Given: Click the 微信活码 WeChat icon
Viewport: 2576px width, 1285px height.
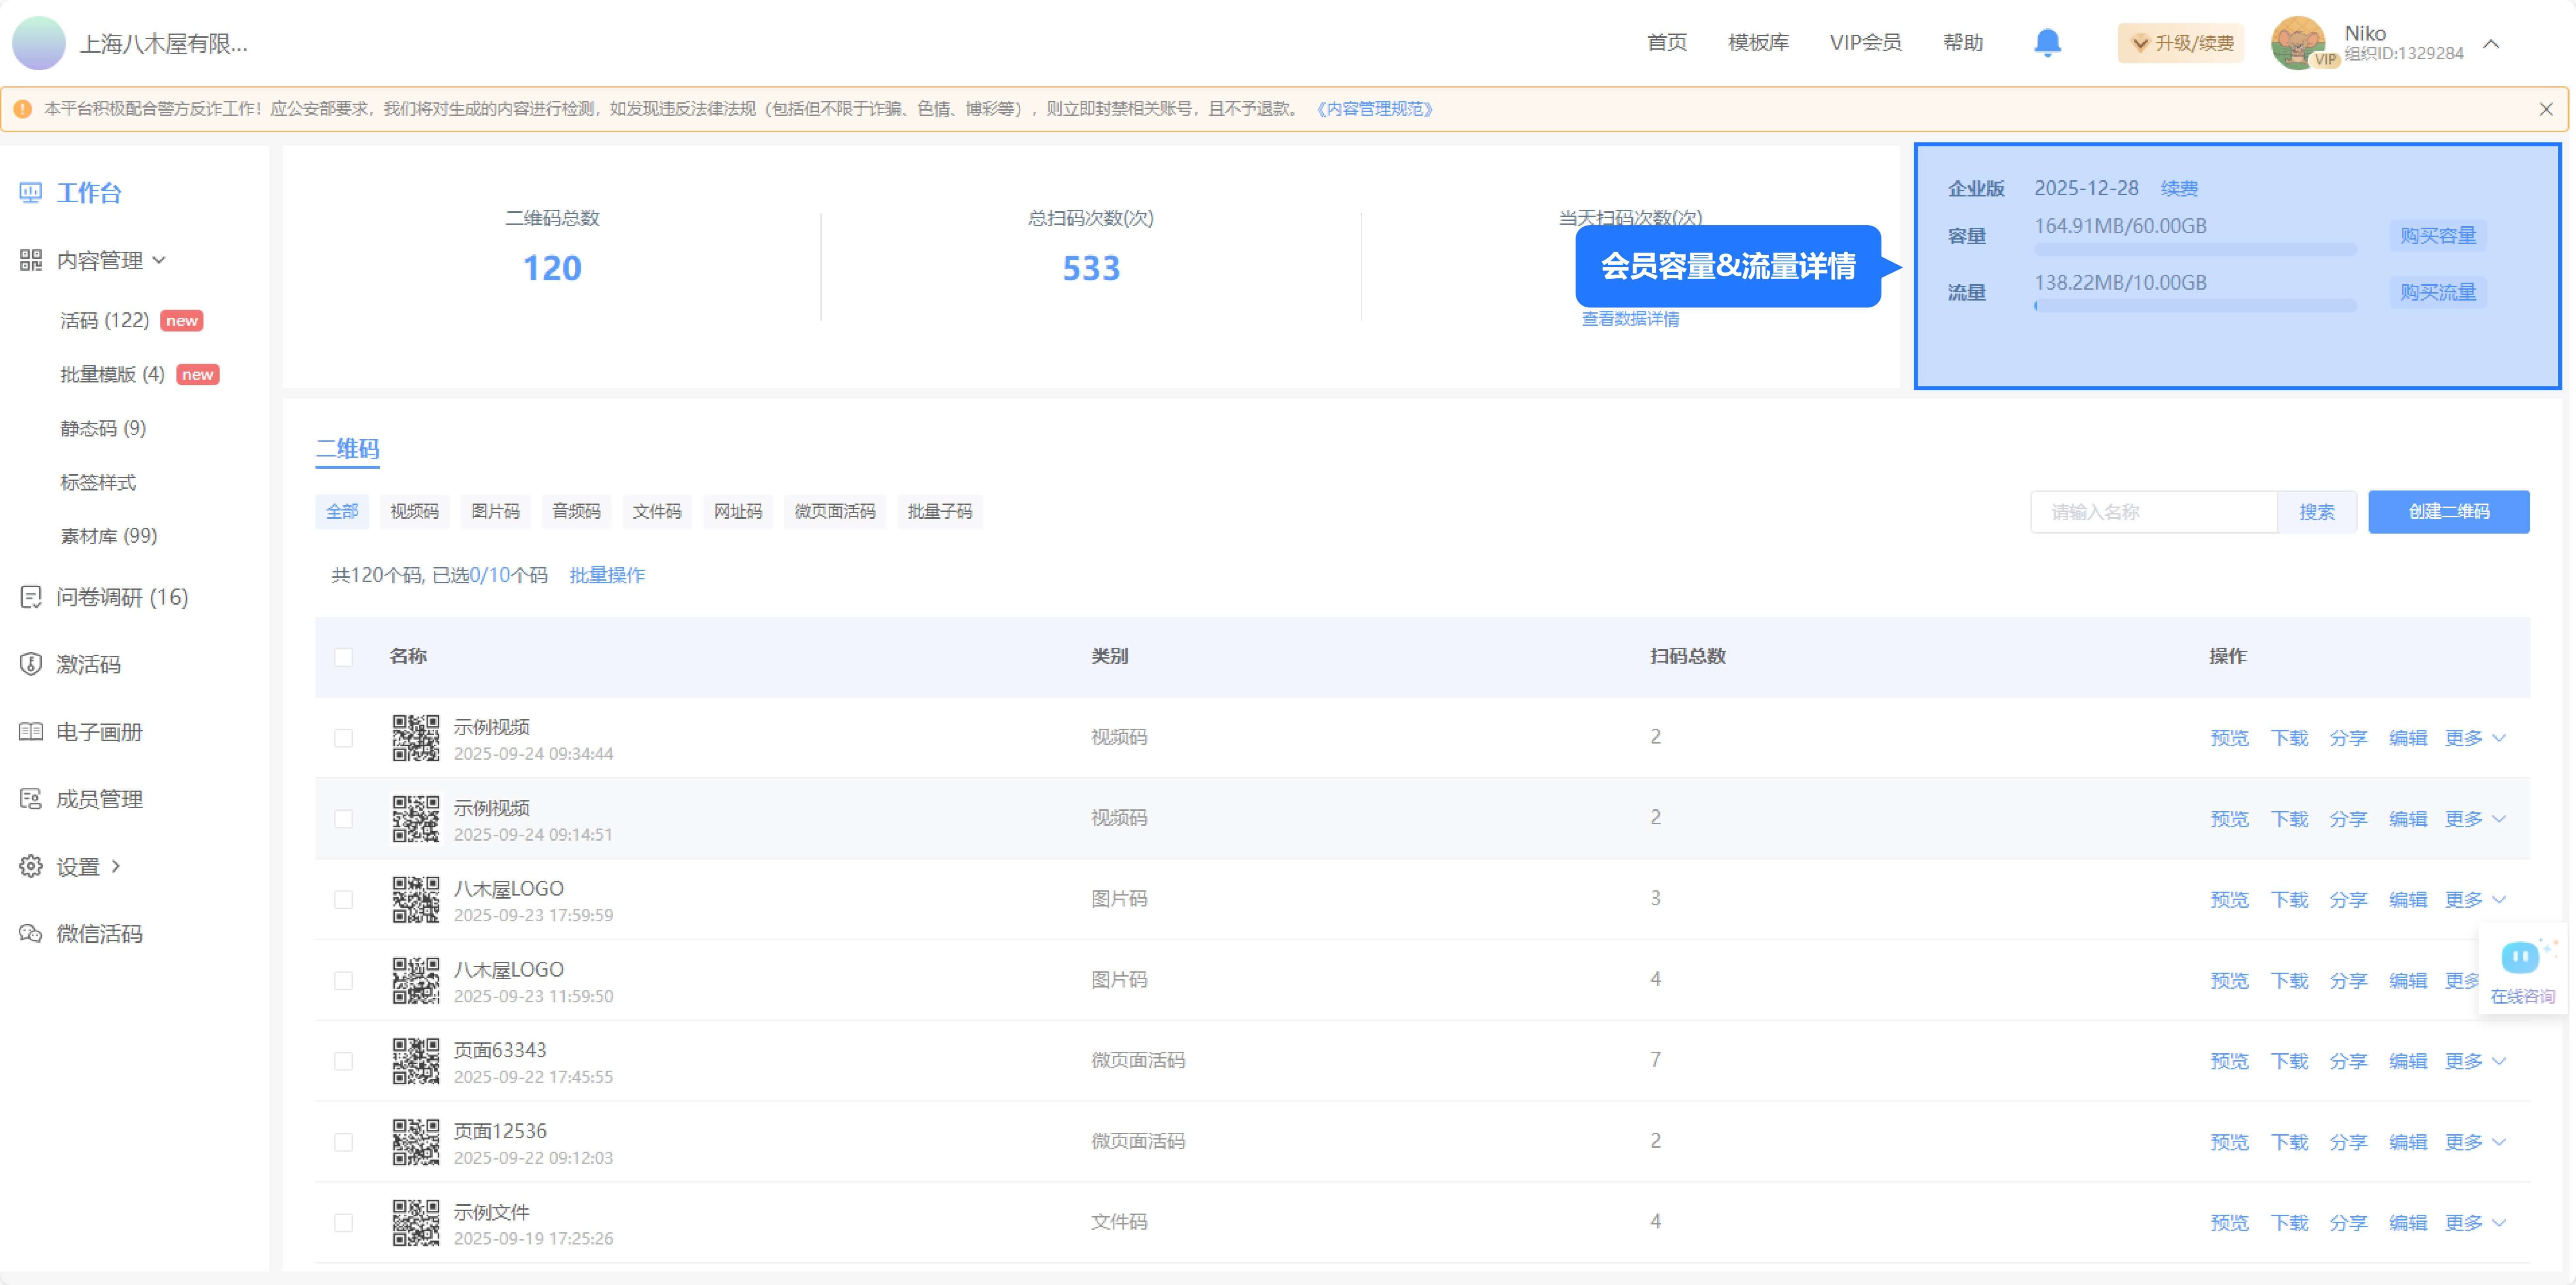Looking at the screenshot, I should [31, 934].
